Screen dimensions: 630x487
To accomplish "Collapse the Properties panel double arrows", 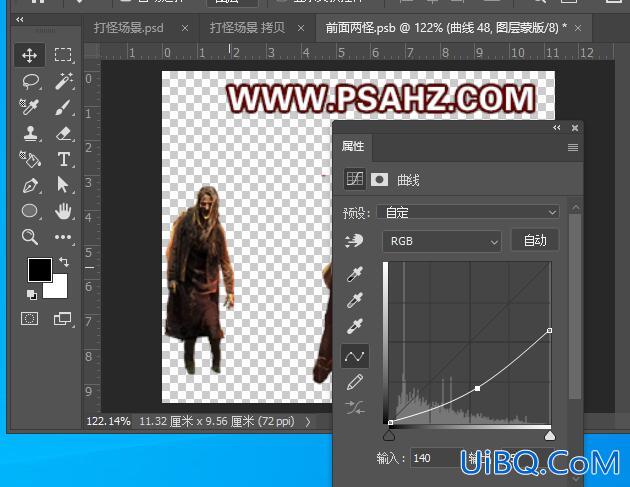I will coord(556,128).
